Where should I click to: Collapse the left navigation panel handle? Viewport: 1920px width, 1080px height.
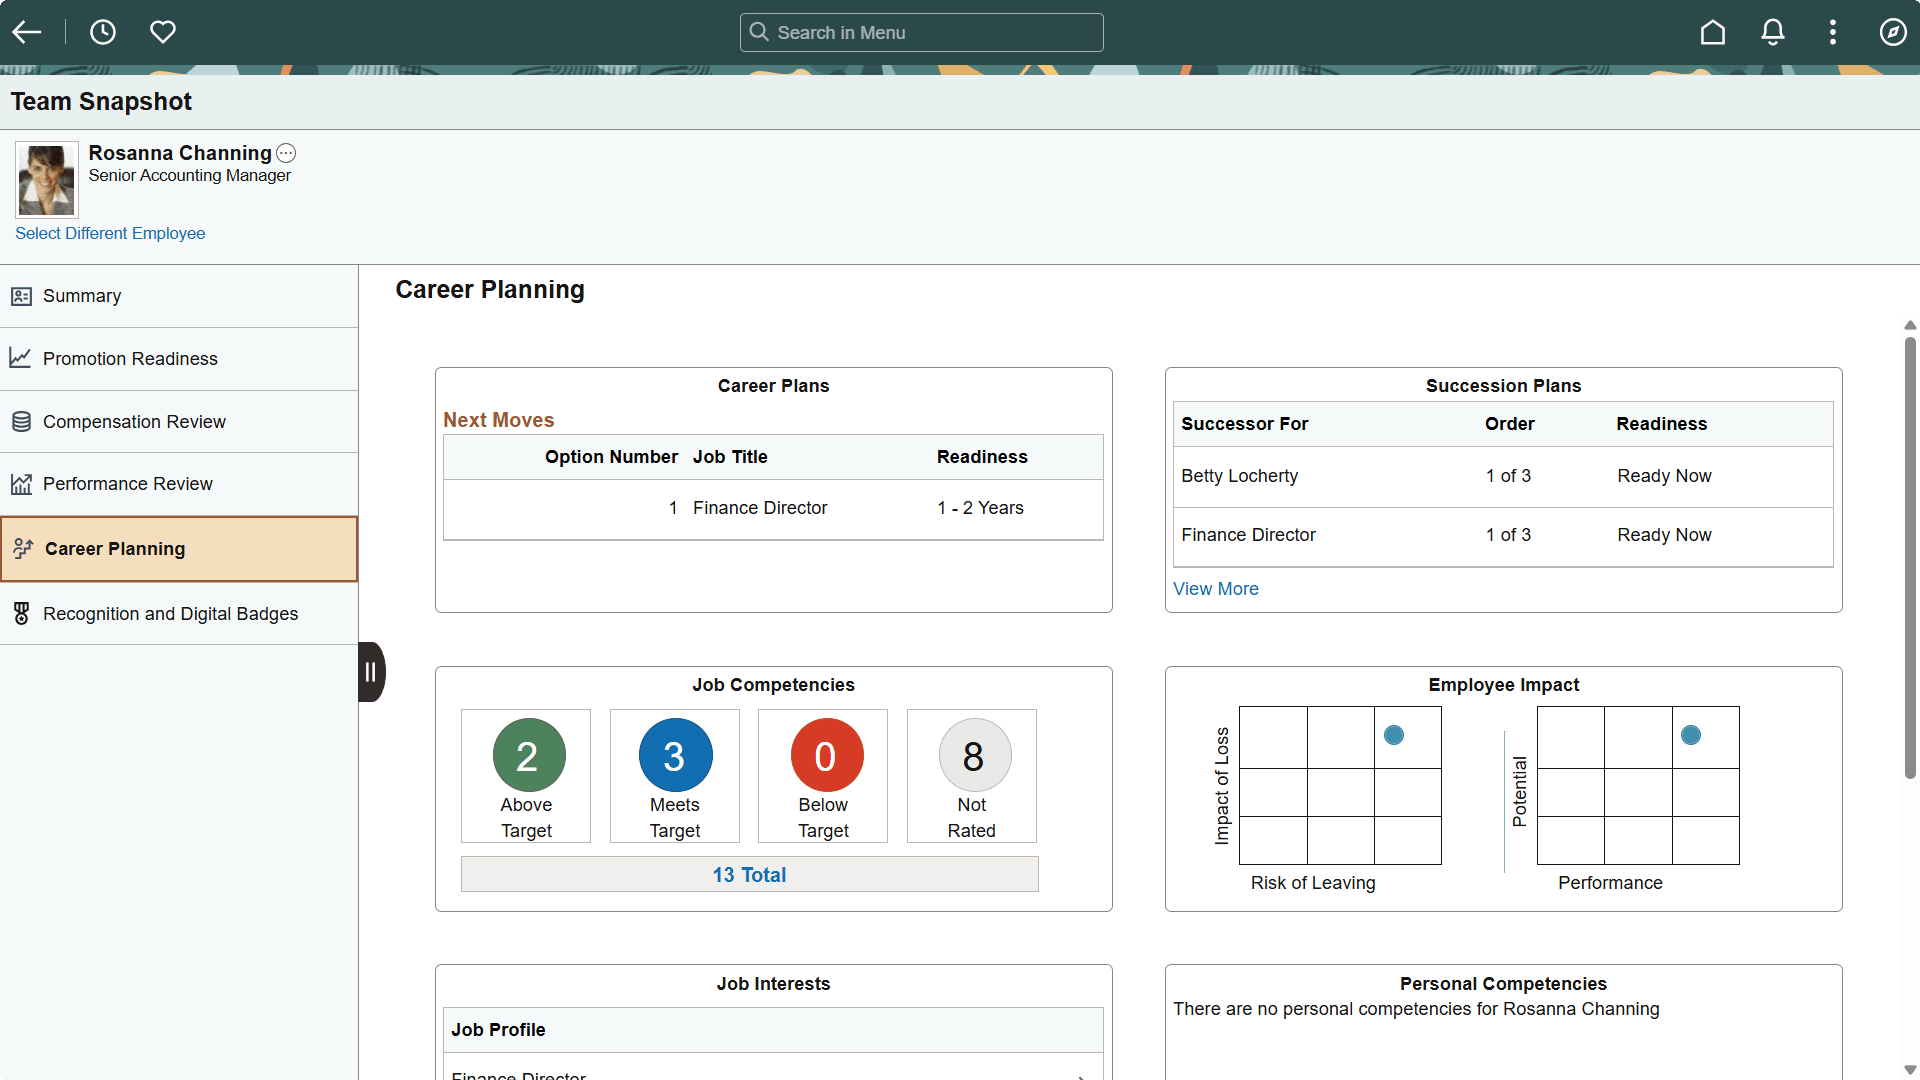pyautogui.click(x=371, y=672)
